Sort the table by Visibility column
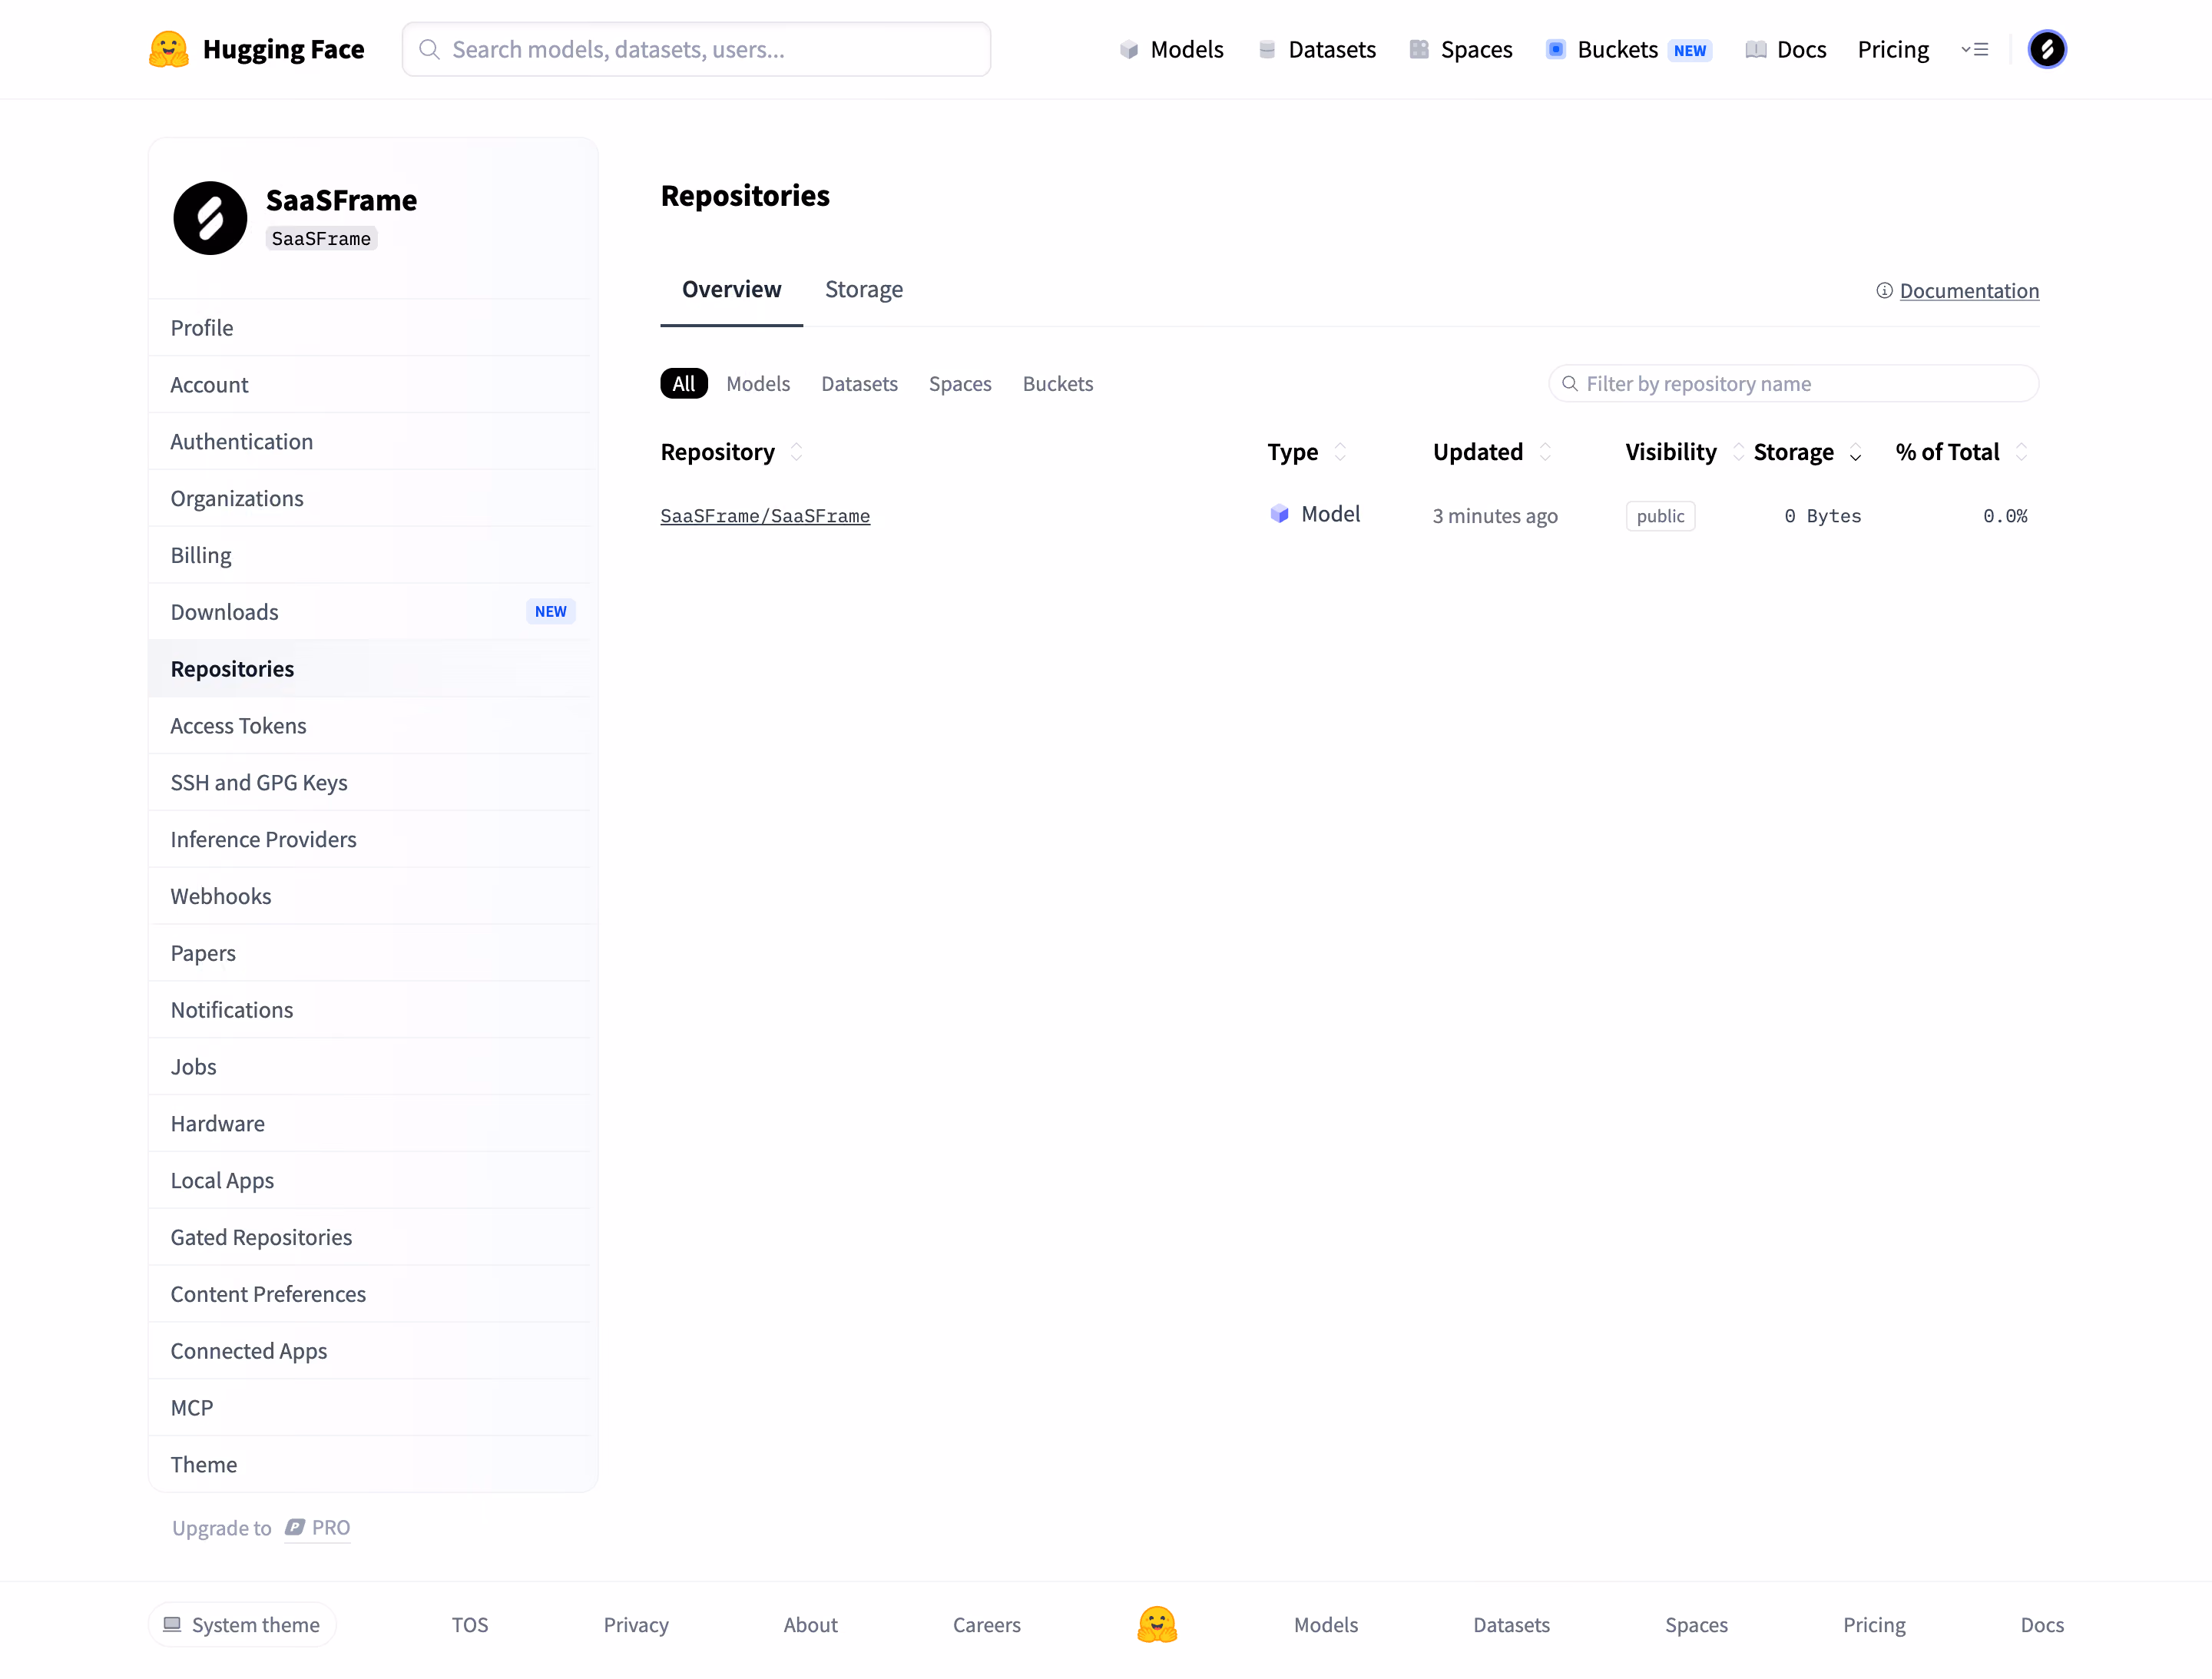Viewport: 2212px width, 1679px height. [1738, 452]
